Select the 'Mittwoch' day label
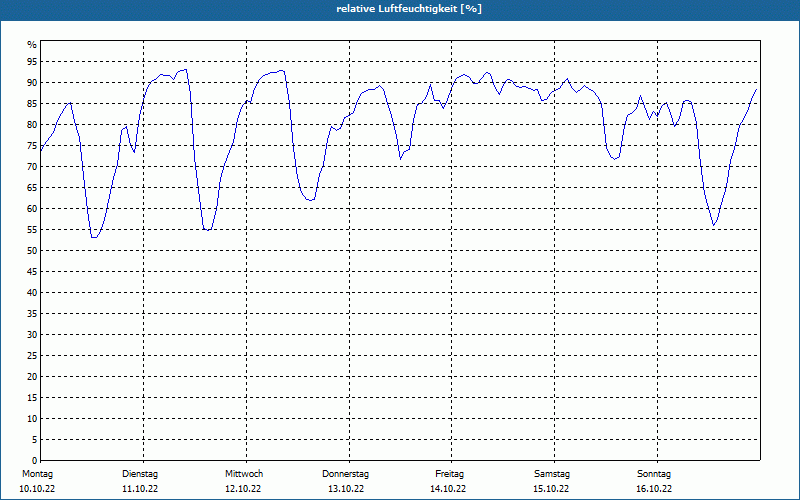Screen dimensions: 800x500 pyautogui.click(x=244, y=474)
